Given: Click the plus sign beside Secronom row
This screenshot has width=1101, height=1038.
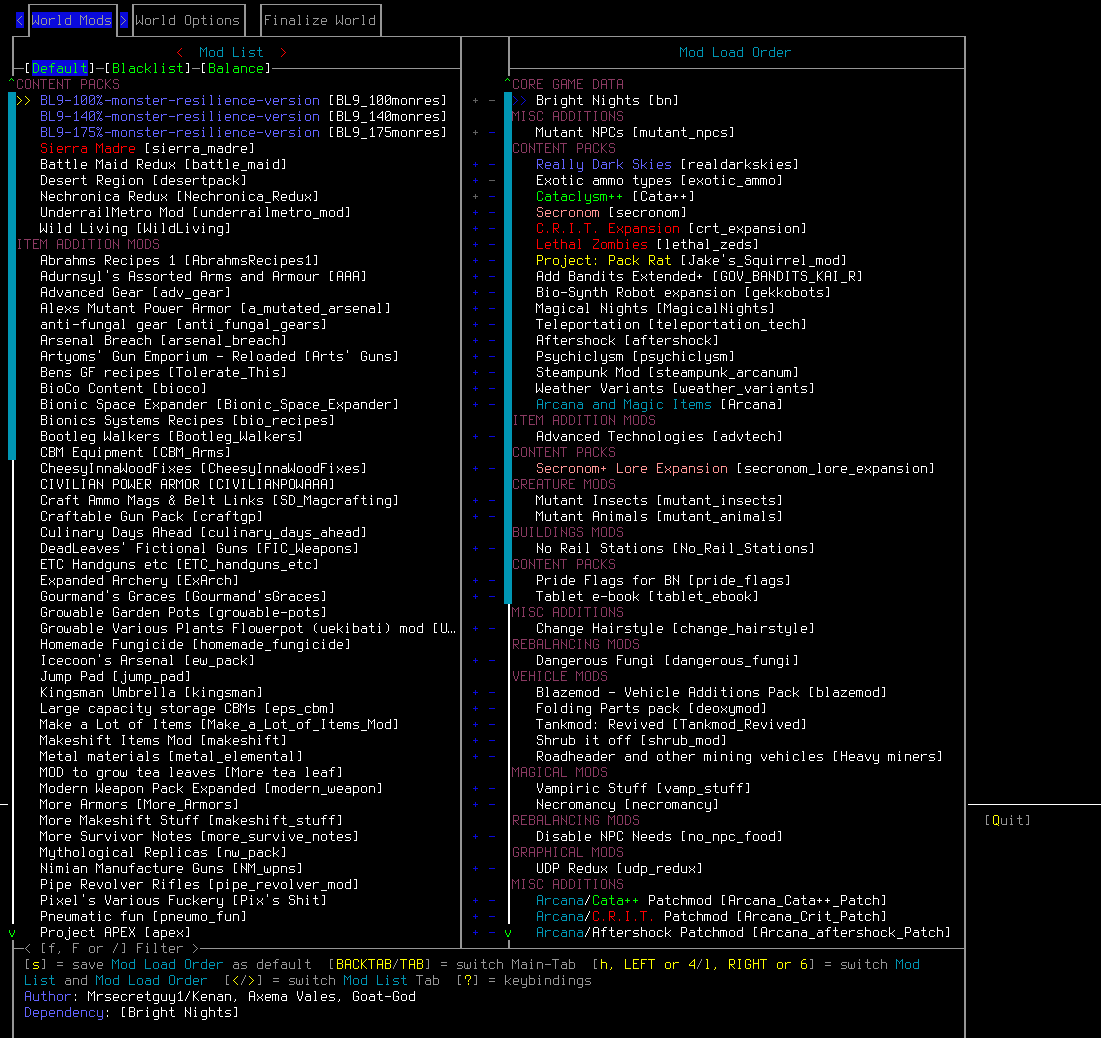Looking at the screenshot, I should pos(475,213).
